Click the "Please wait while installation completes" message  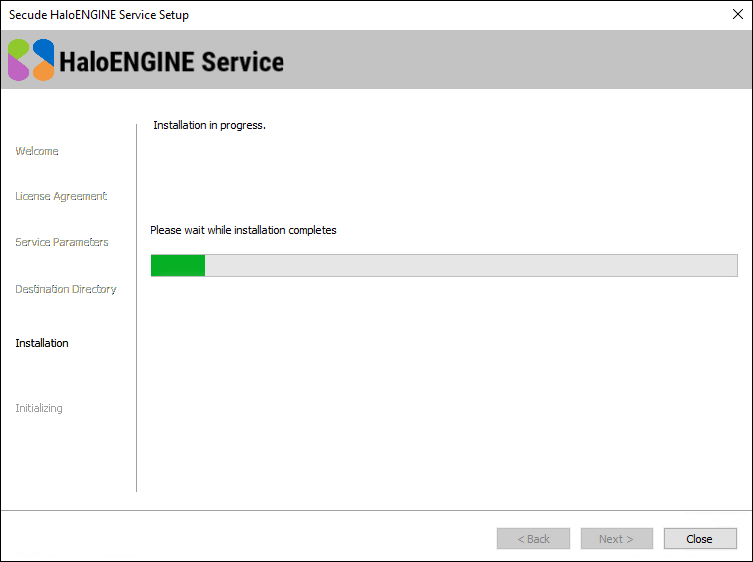[x=243, y=230]
